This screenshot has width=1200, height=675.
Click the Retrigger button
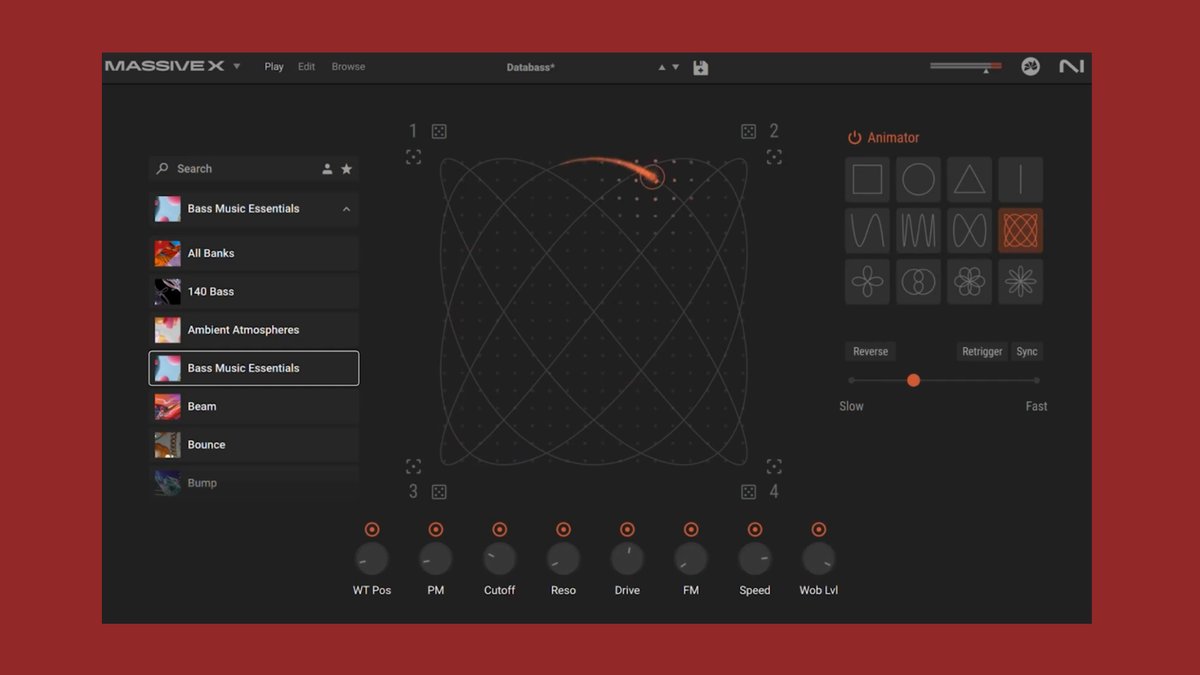(982, 352)
